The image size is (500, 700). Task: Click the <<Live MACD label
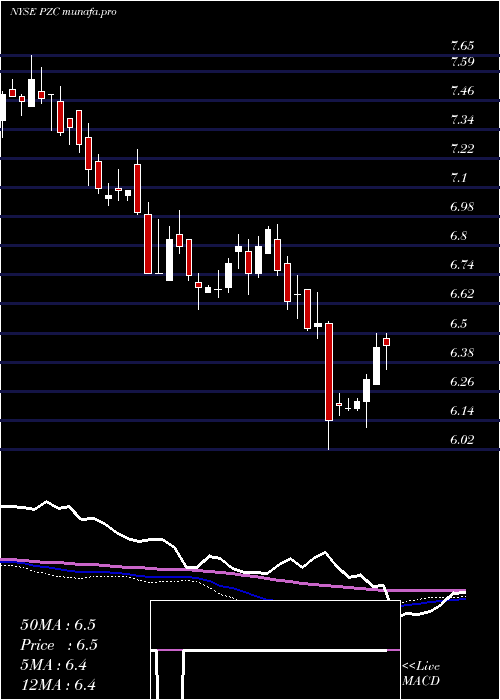pos(421,674)
